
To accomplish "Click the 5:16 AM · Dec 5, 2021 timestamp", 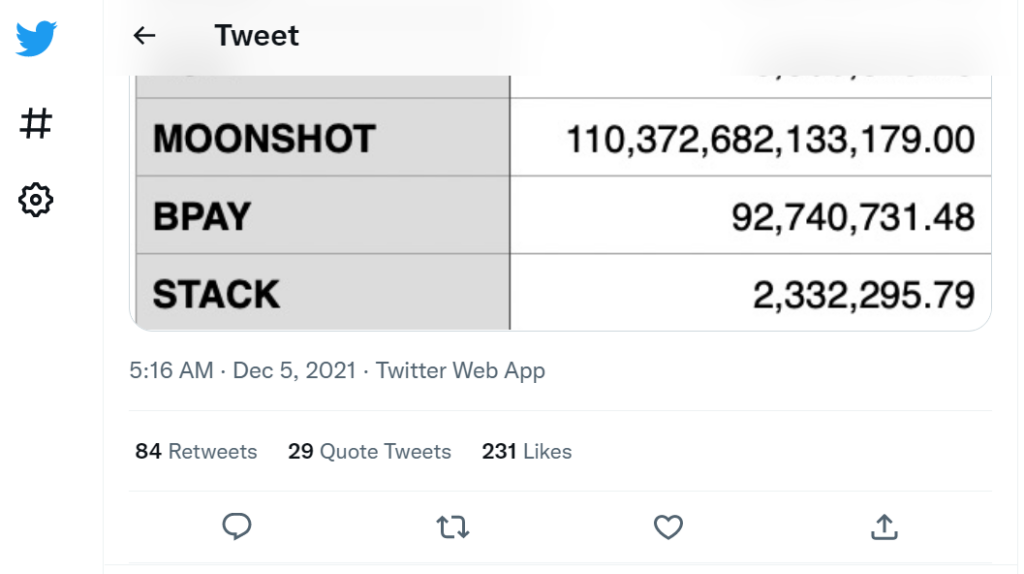I will pyautogui.click(x=242, y=370).
